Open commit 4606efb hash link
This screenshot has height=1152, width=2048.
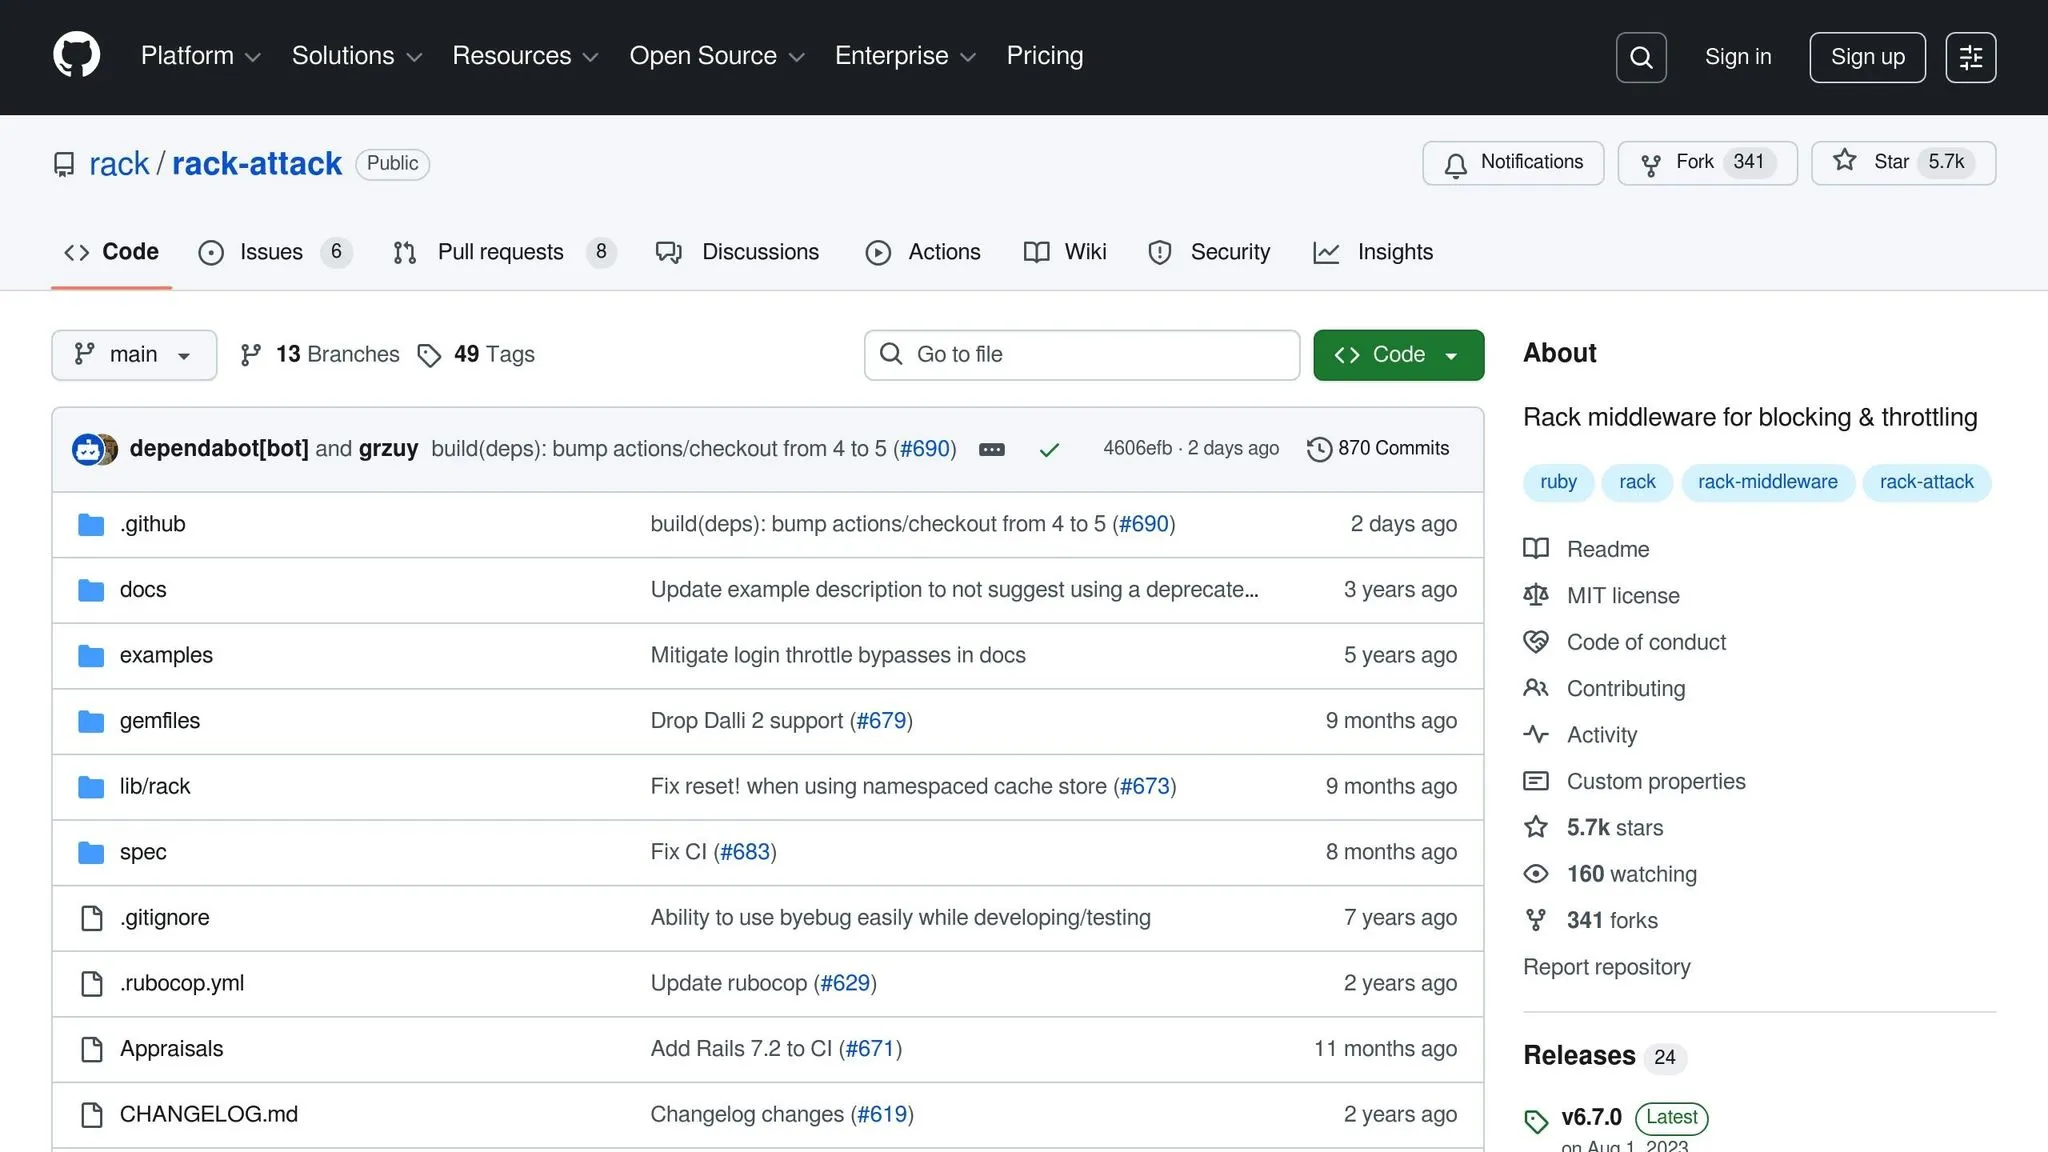click(x=1137, y=449)
